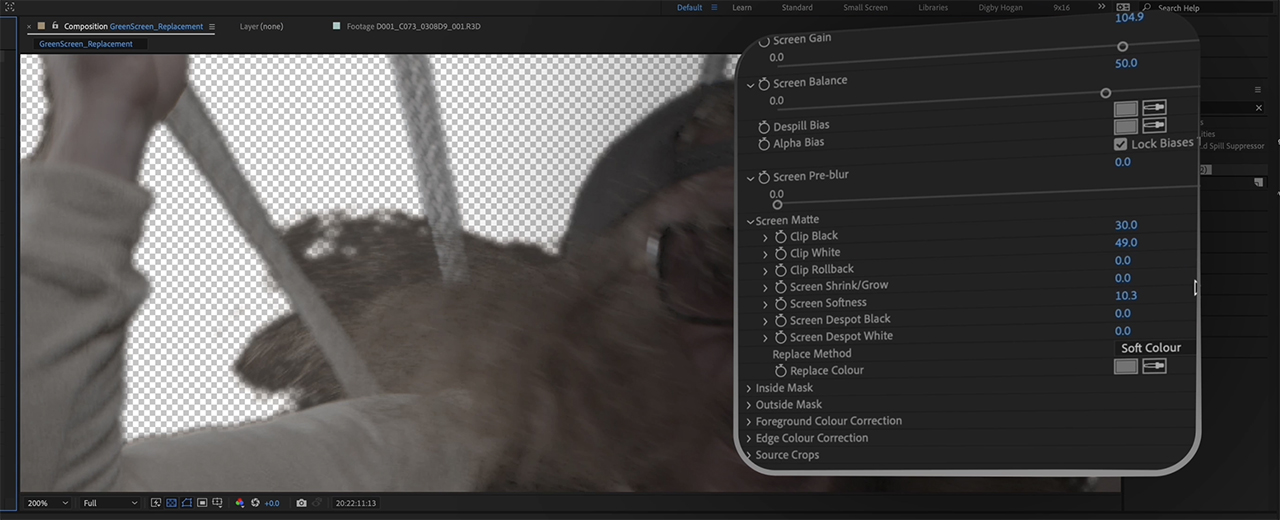Collapse the Screen Matte group
The width and height of the screenshot is (1280, 520).
click(750, 221)
